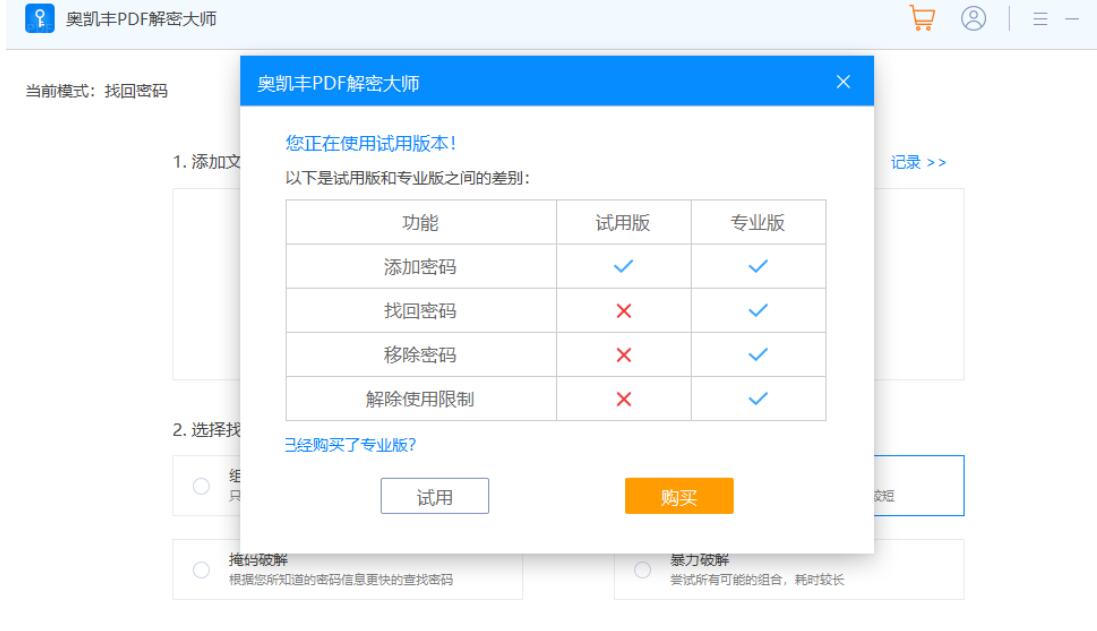Click the 试用版 checkmark for 添加密码
The height and width of the screenshot is (631, 1097).
coord(623,266)
